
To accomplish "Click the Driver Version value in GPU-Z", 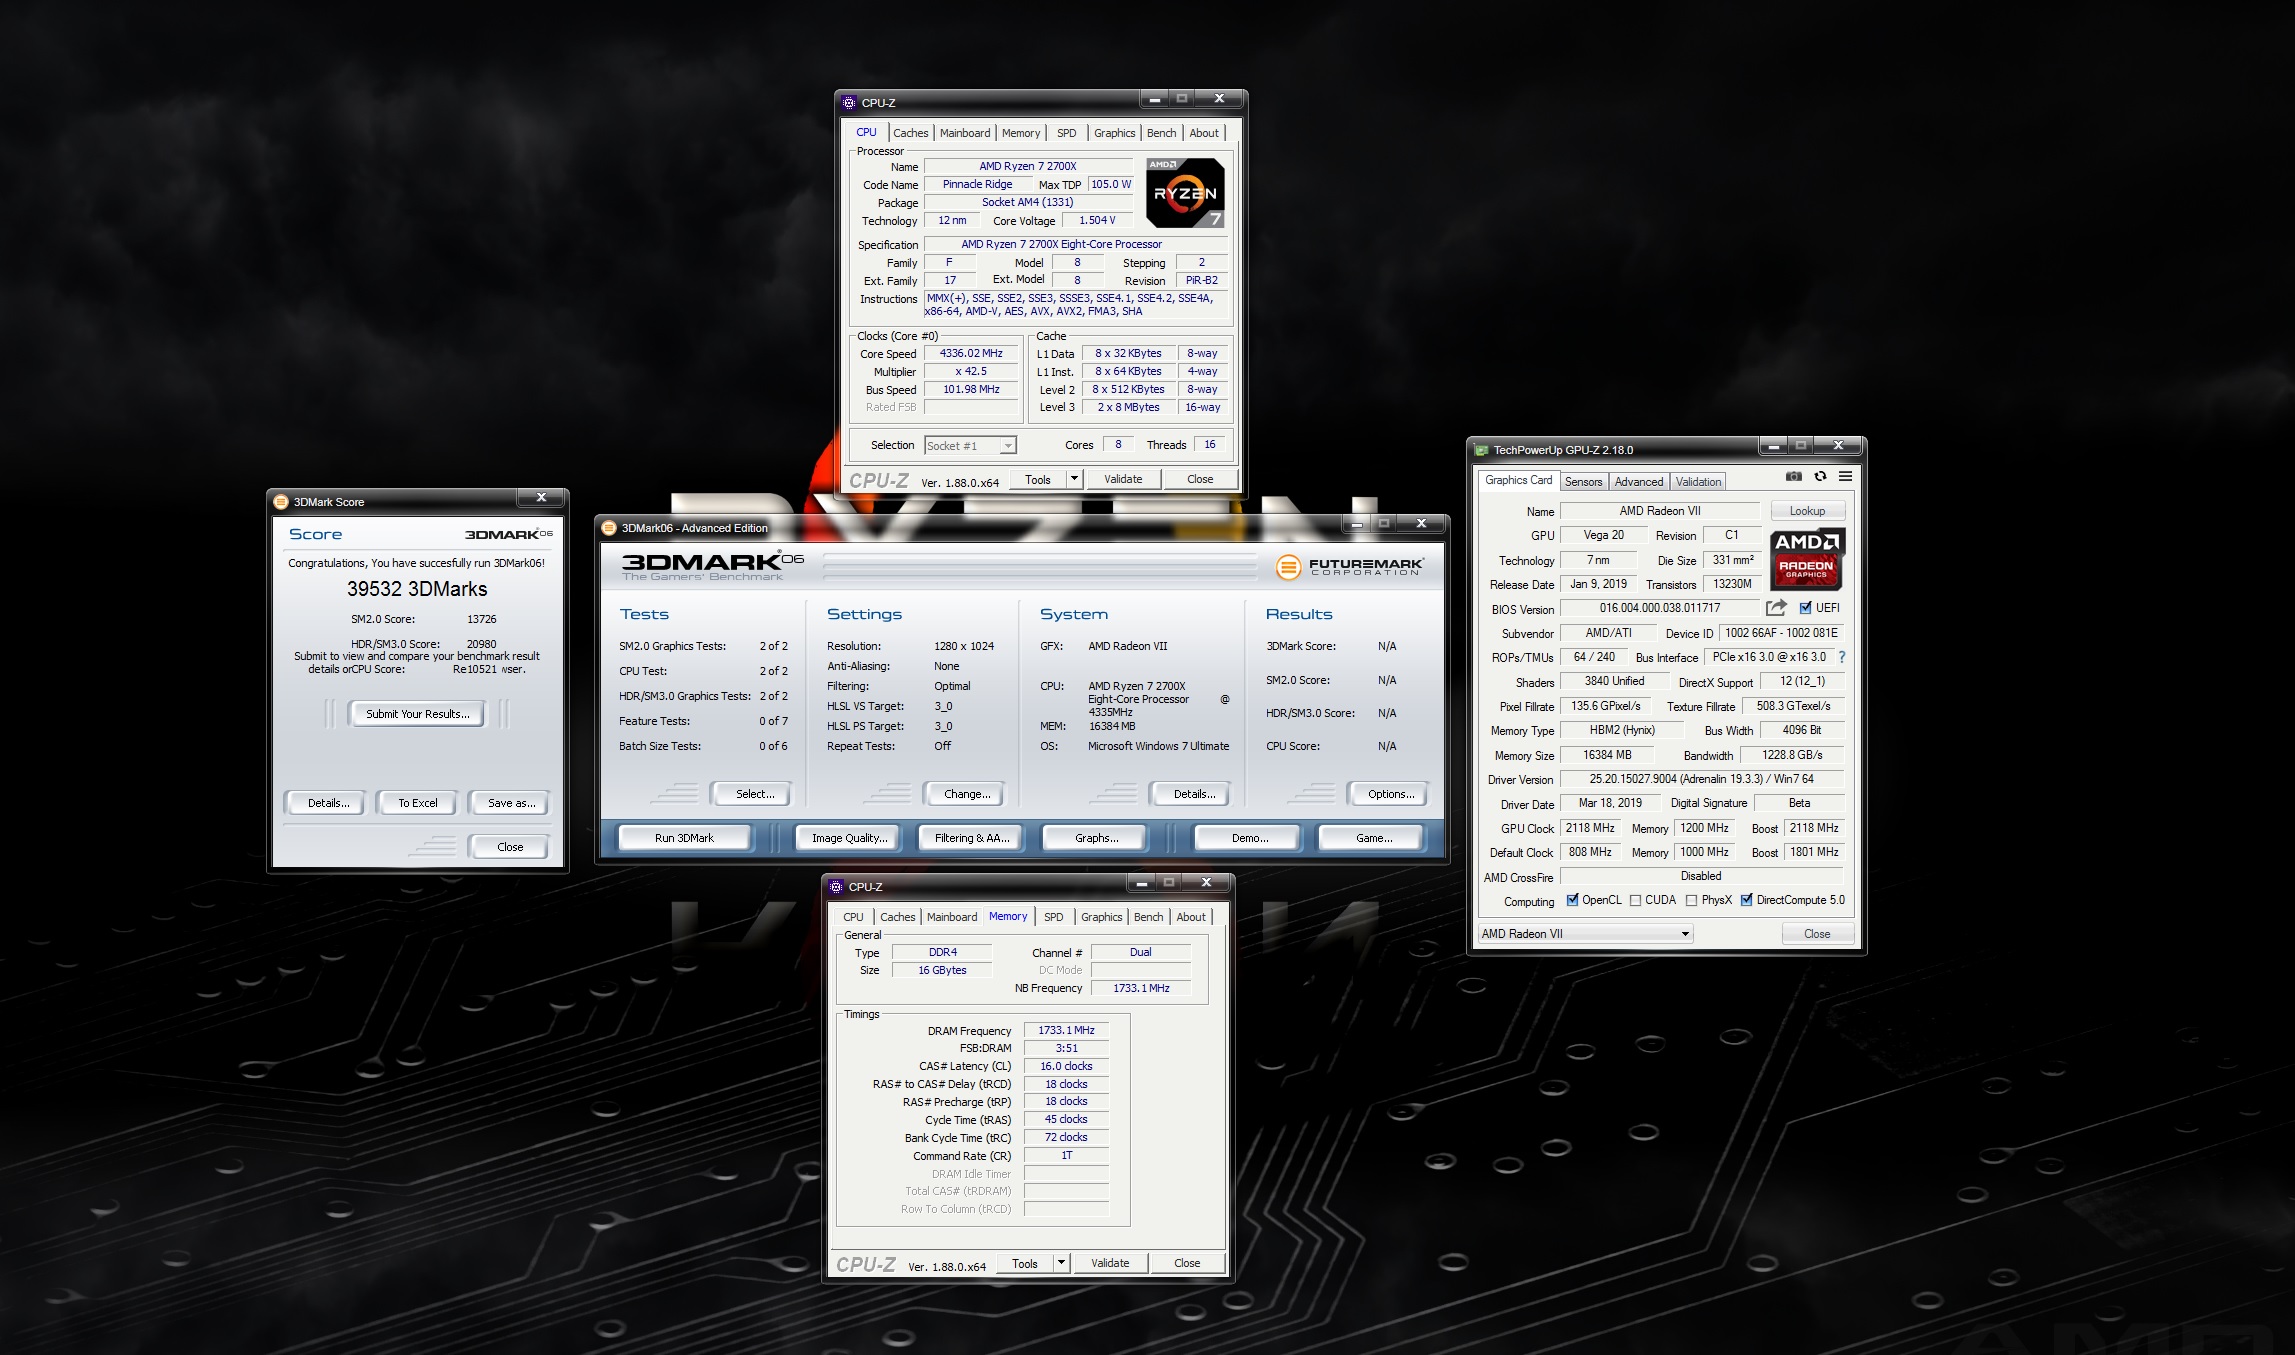I will click(1701, 779).
